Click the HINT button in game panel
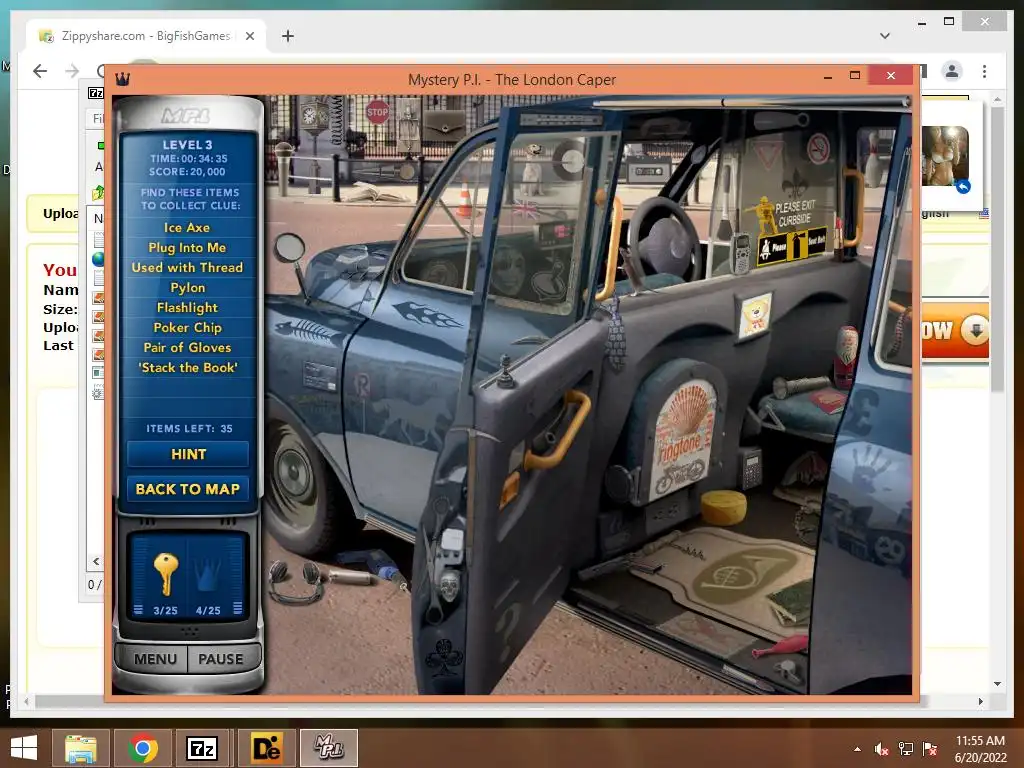Screen dimensions: 1024x768 188,454
